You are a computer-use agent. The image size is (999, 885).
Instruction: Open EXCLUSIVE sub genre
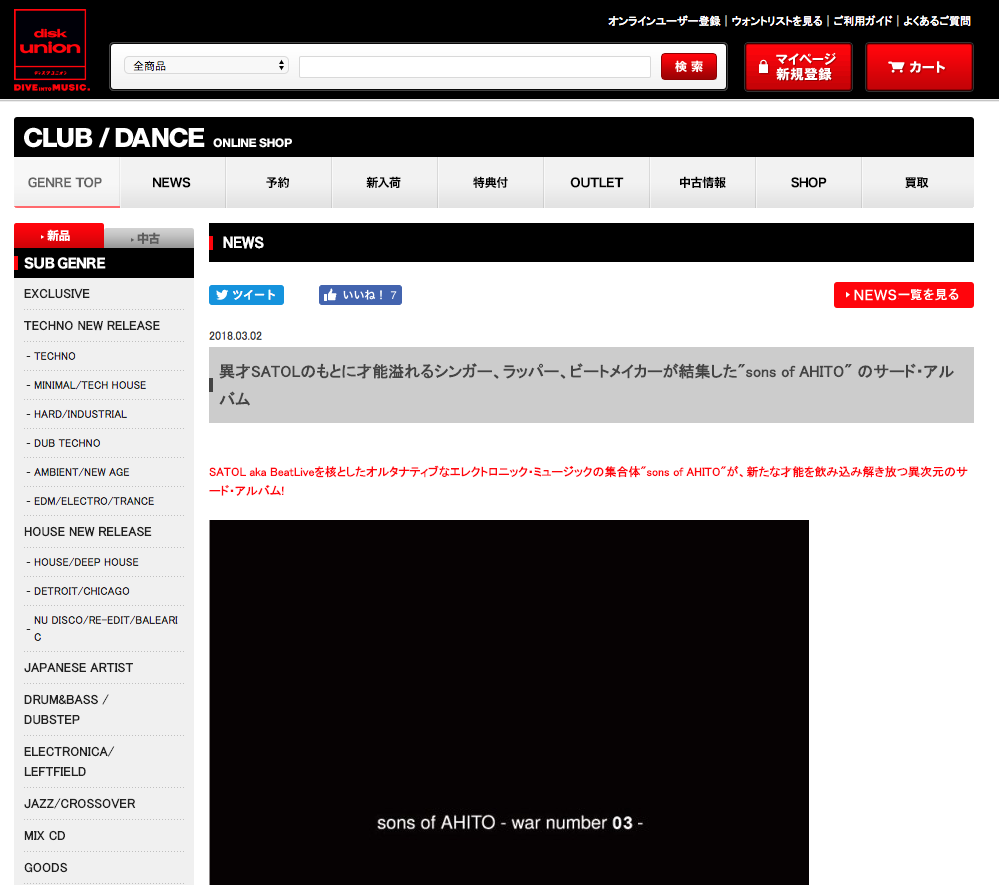coord(57,294)
